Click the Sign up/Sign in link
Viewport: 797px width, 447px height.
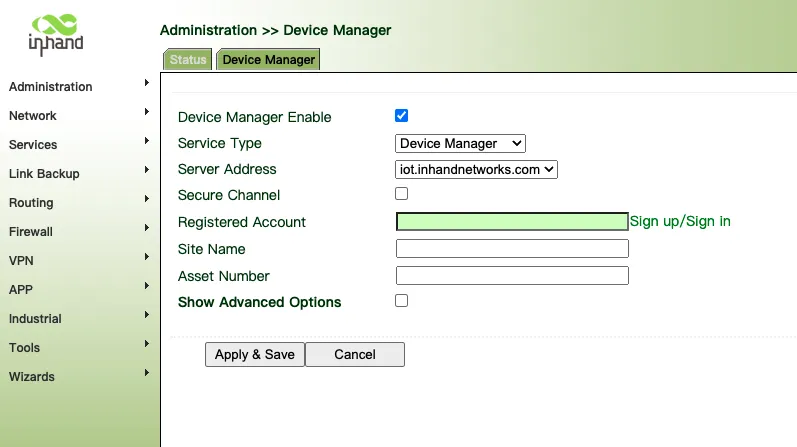click(680, 221)
